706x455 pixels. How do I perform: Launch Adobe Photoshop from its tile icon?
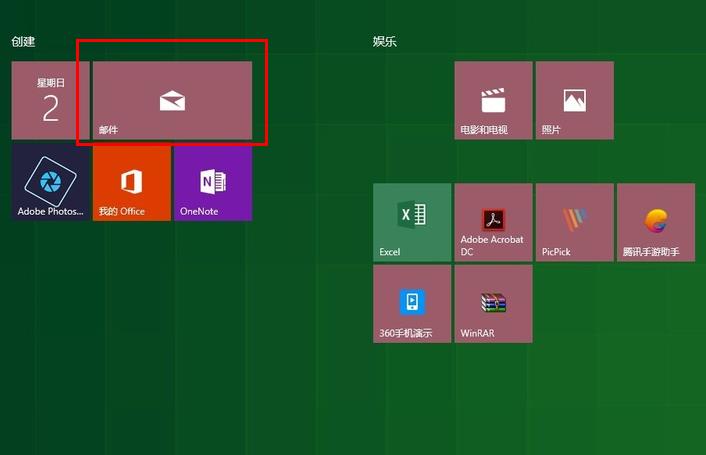[50, 182]
